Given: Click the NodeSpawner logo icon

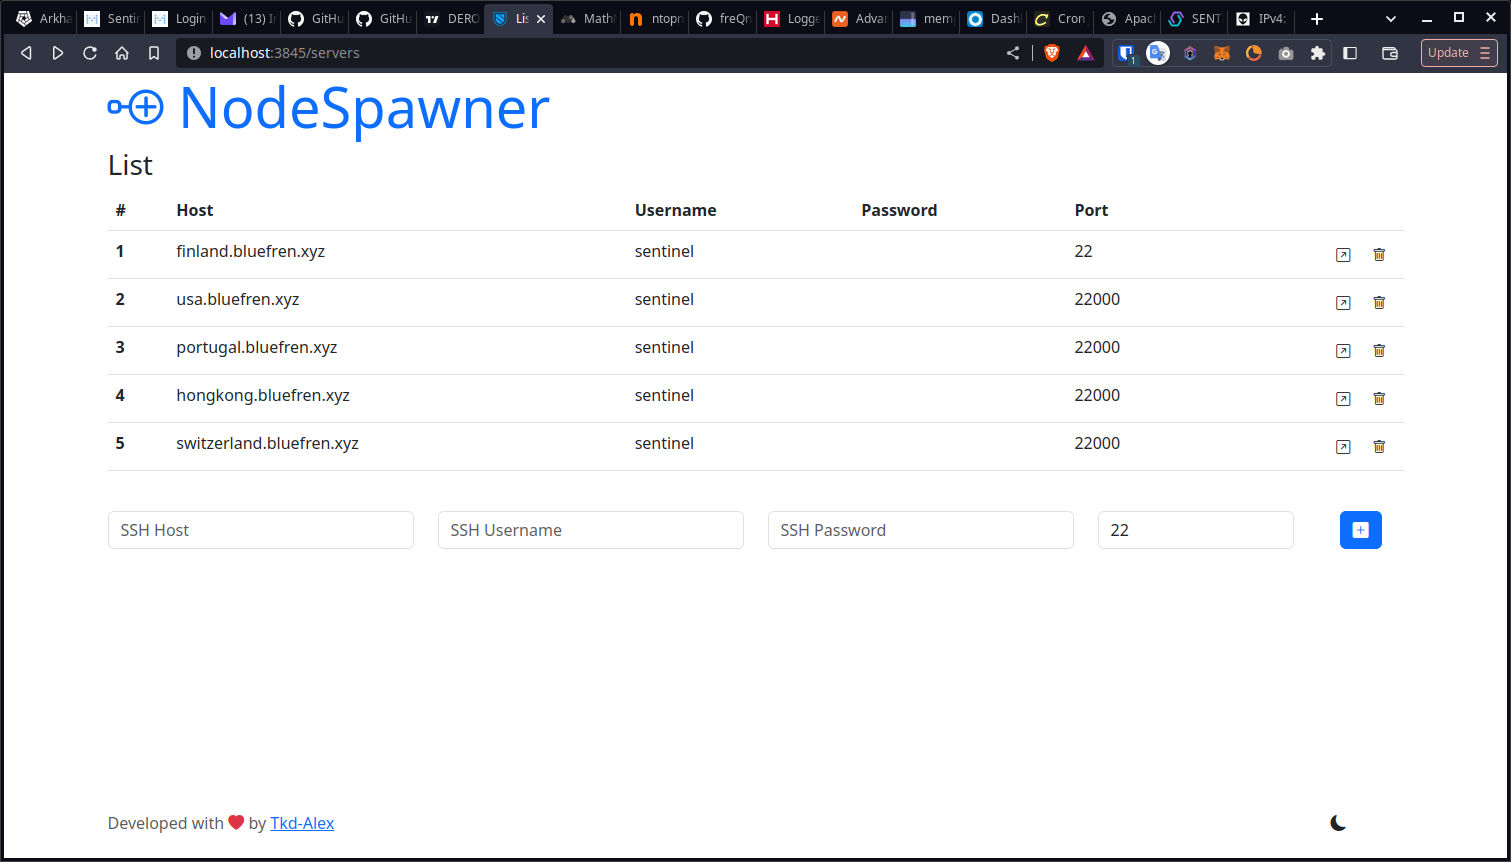Looking at the screenshot, I should coord(136,108).
